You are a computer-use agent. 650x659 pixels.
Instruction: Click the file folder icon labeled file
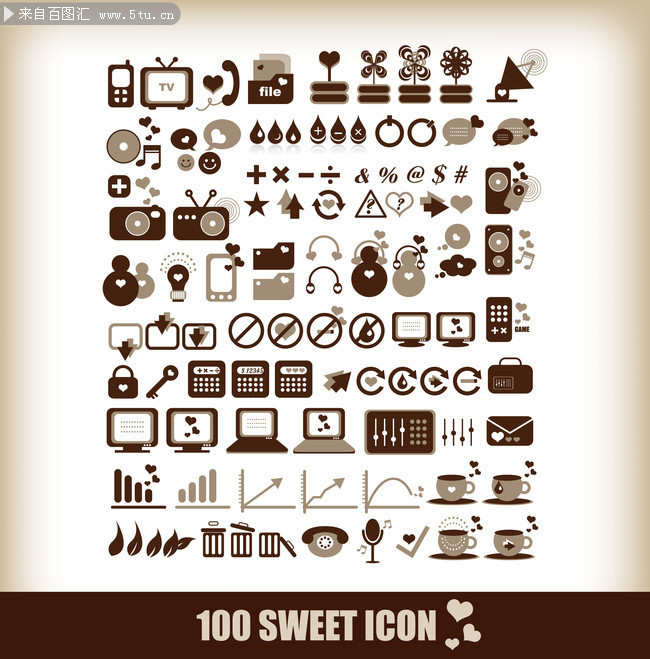pos(271,79)
